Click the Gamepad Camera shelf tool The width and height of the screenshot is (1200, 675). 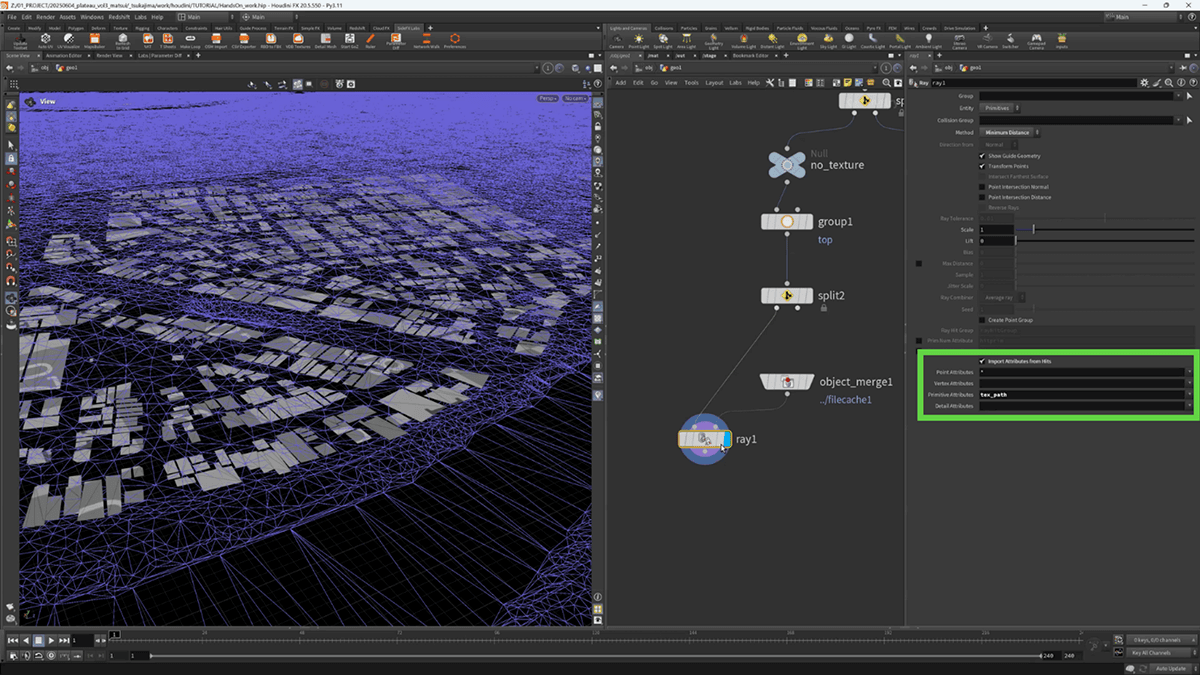pyautogui.click(x=1036, y=40)
